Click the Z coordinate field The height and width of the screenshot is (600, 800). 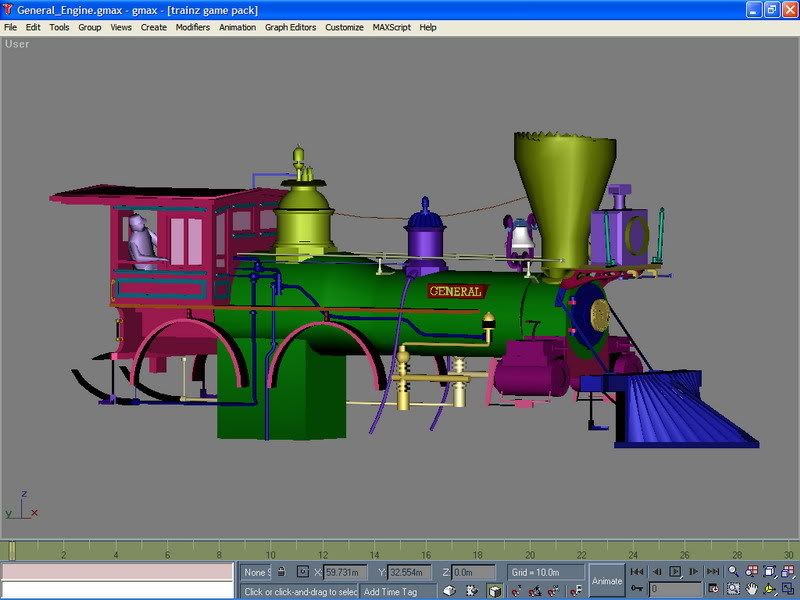[473, 572]
